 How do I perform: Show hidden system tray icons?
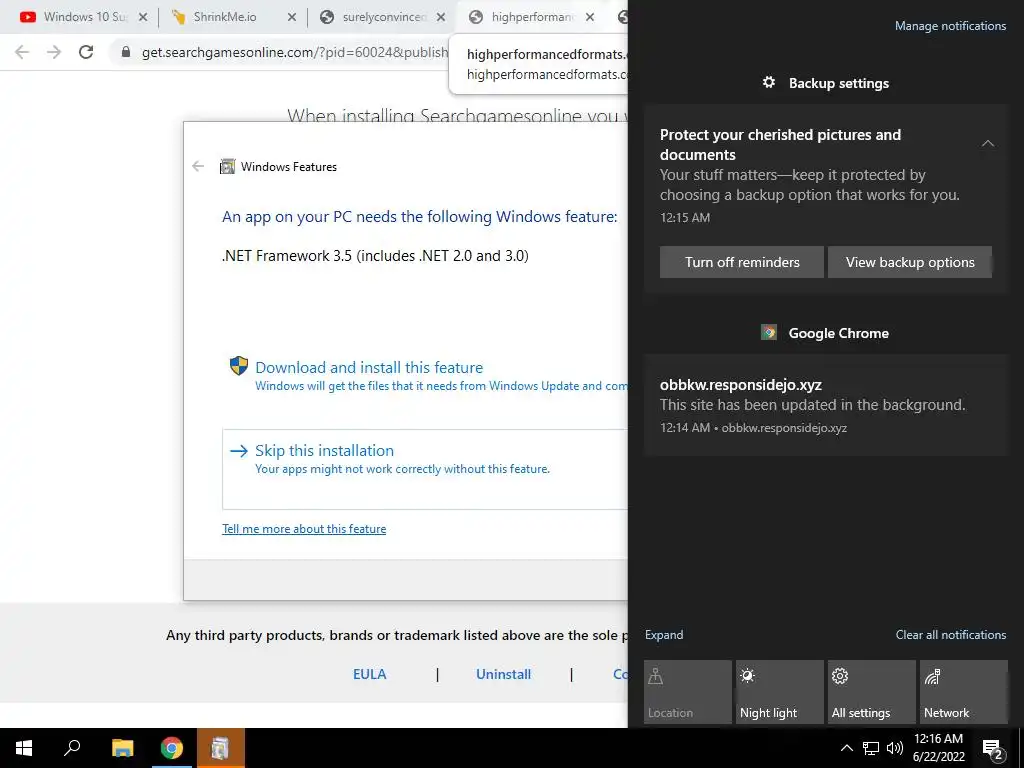[x=846, y=748]
